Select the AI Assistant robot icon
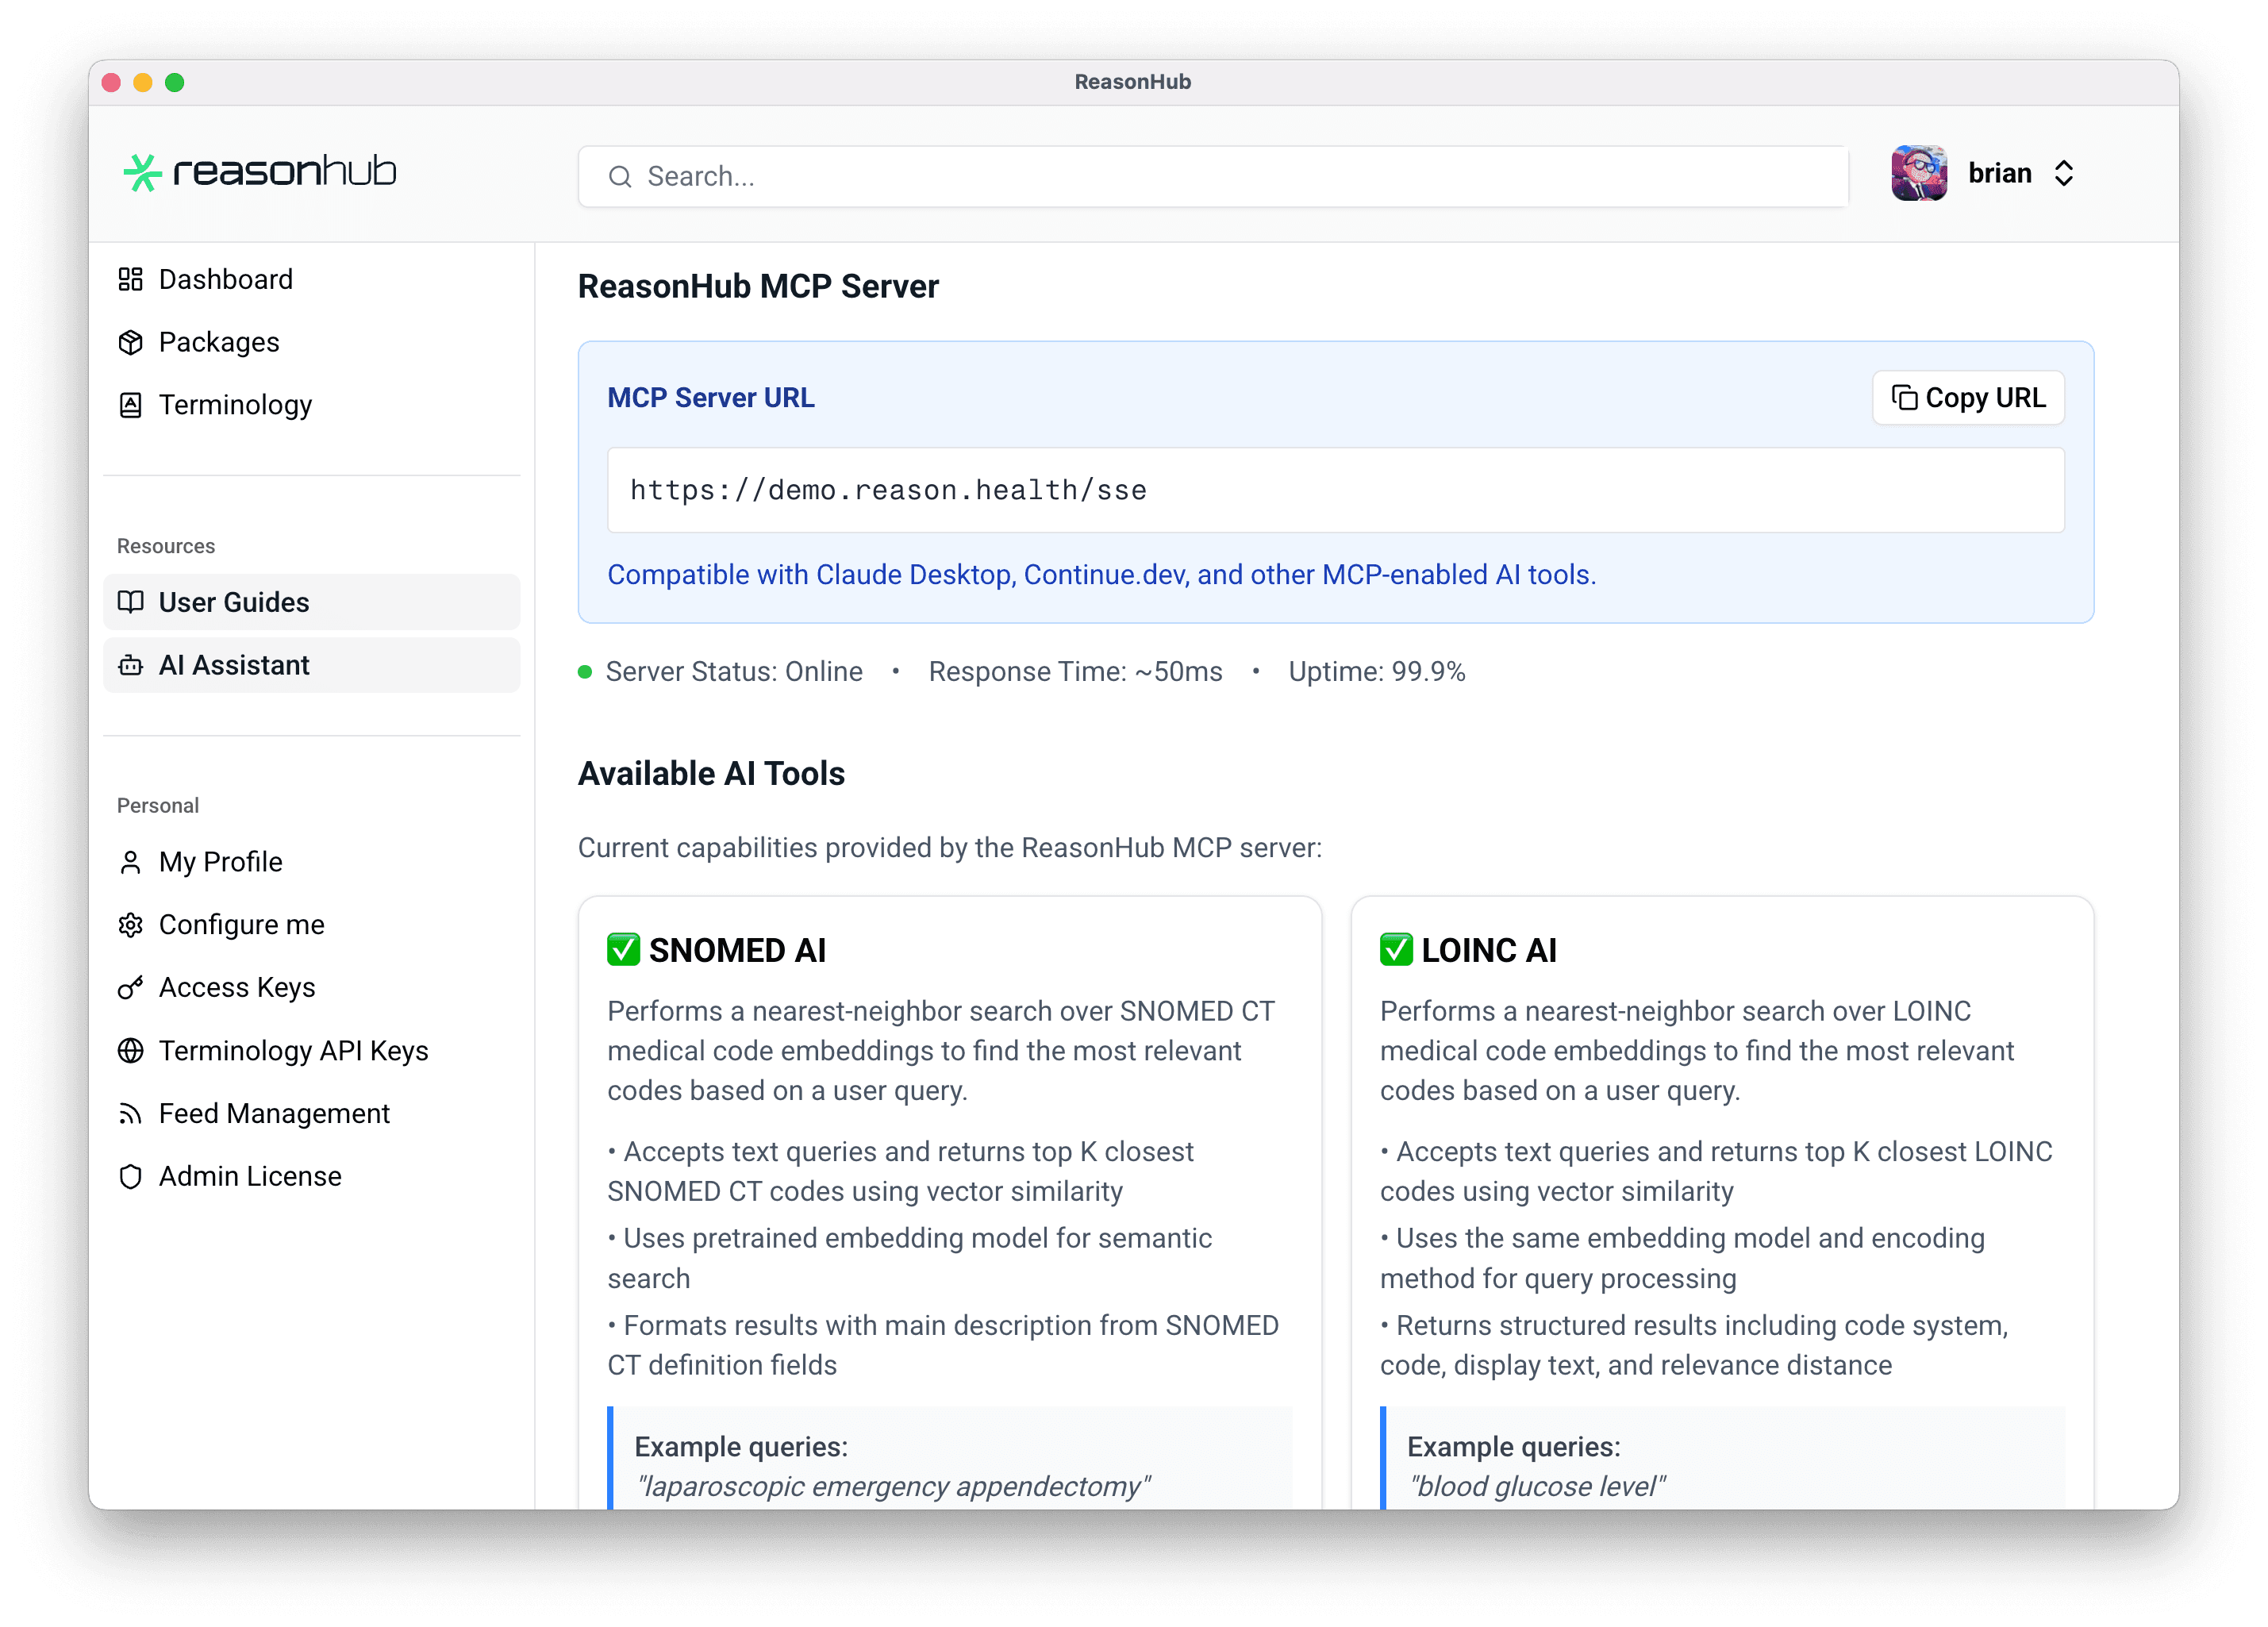This screenshot has height=1627, width=2268. (131, 665)
